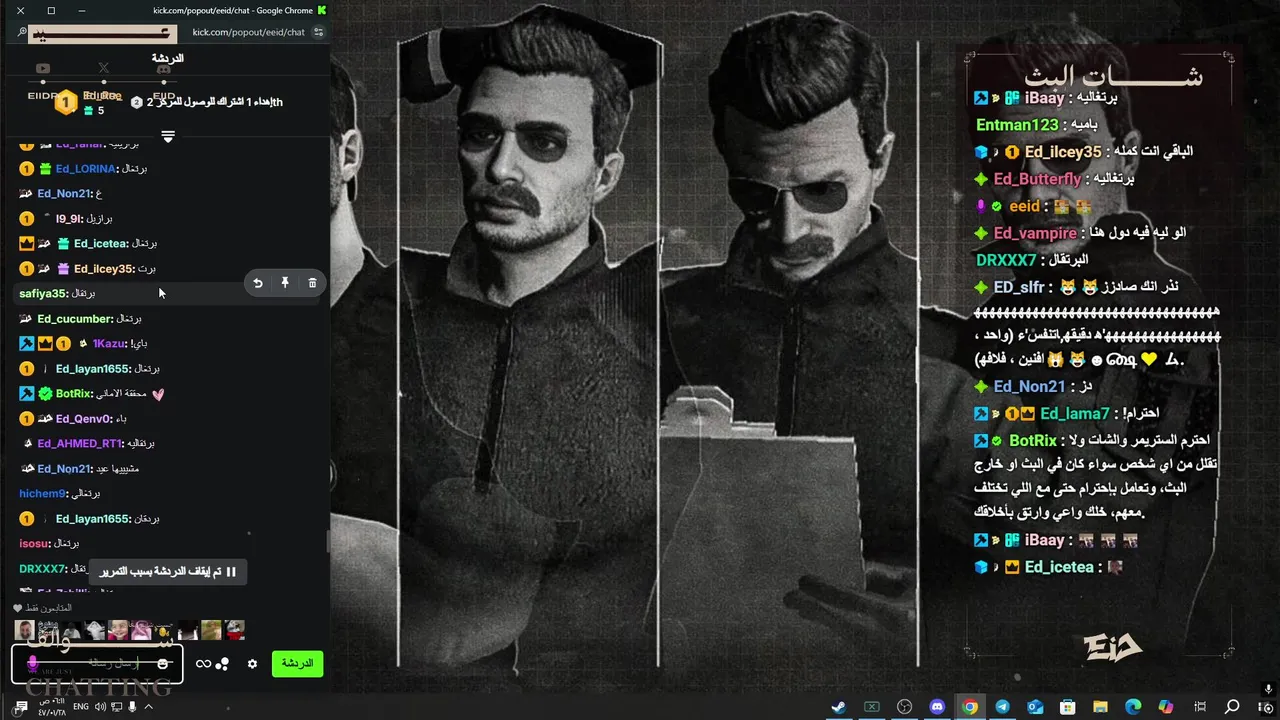Screen dimensions: 1280x720
Task: Open Windows search from the taskbar
Action: (x=1232, y=706)
